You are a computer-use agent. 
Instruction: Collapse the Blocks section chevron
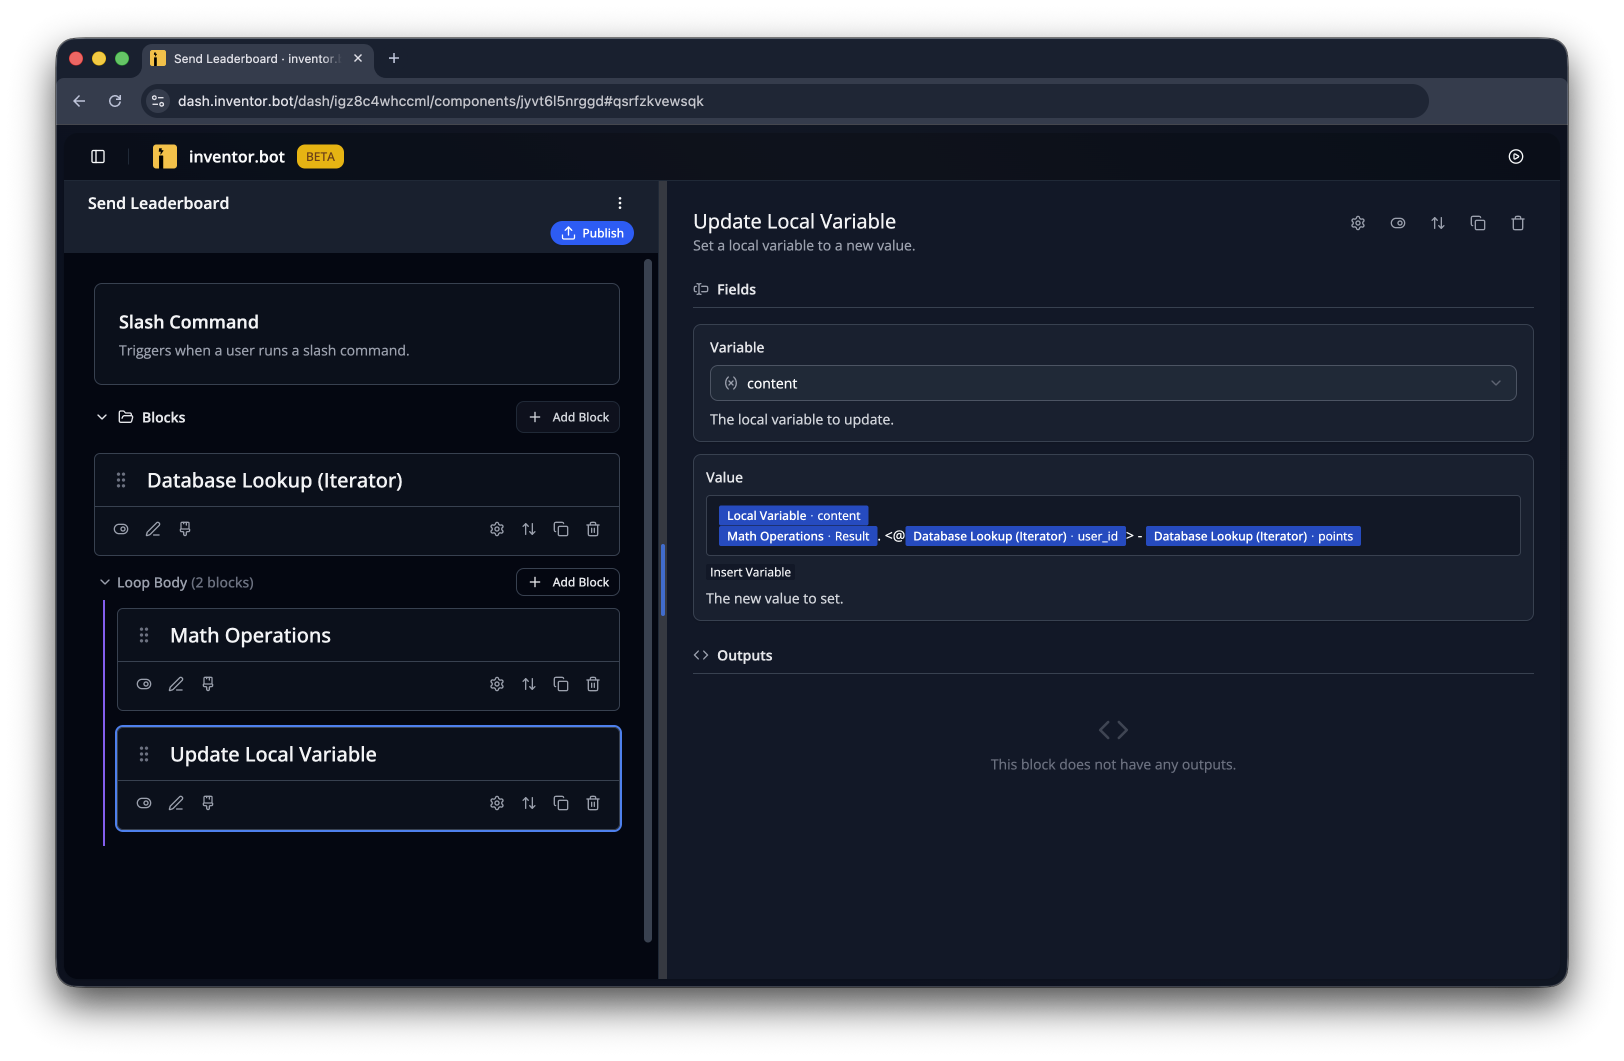(102, 417)
